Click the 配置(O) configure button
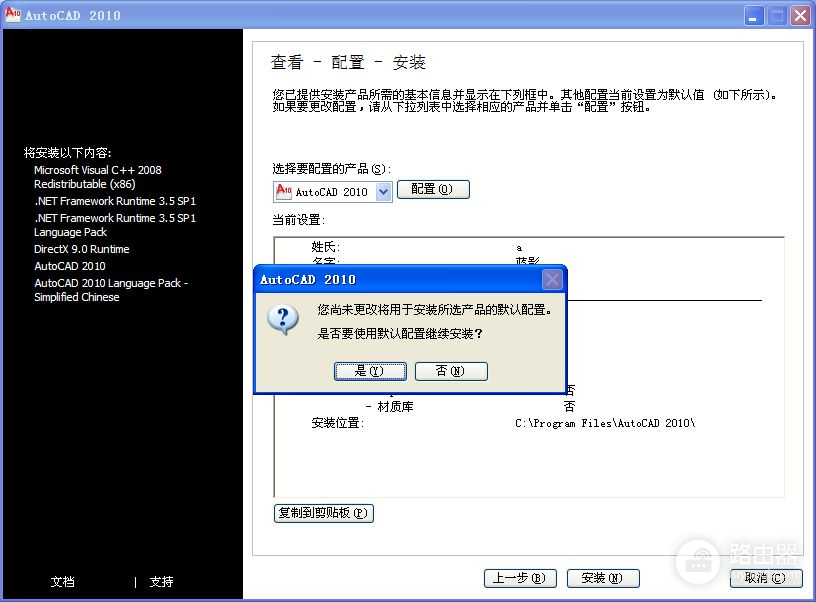The width and height of the screenshot is (816, 602). coord(433,189)
